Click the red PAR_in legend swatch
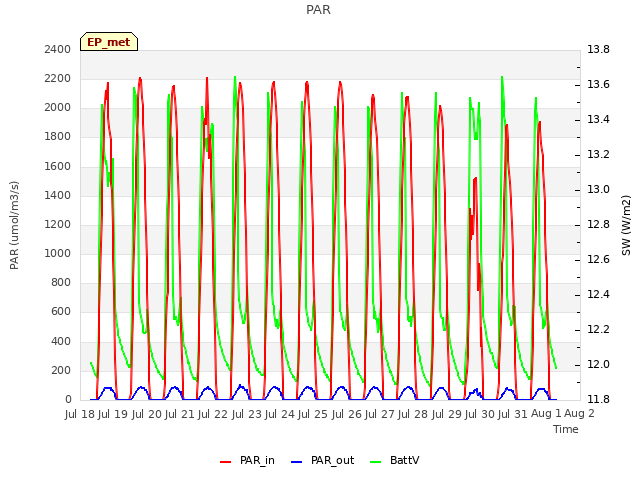The image size is (640, 480). 226,462
